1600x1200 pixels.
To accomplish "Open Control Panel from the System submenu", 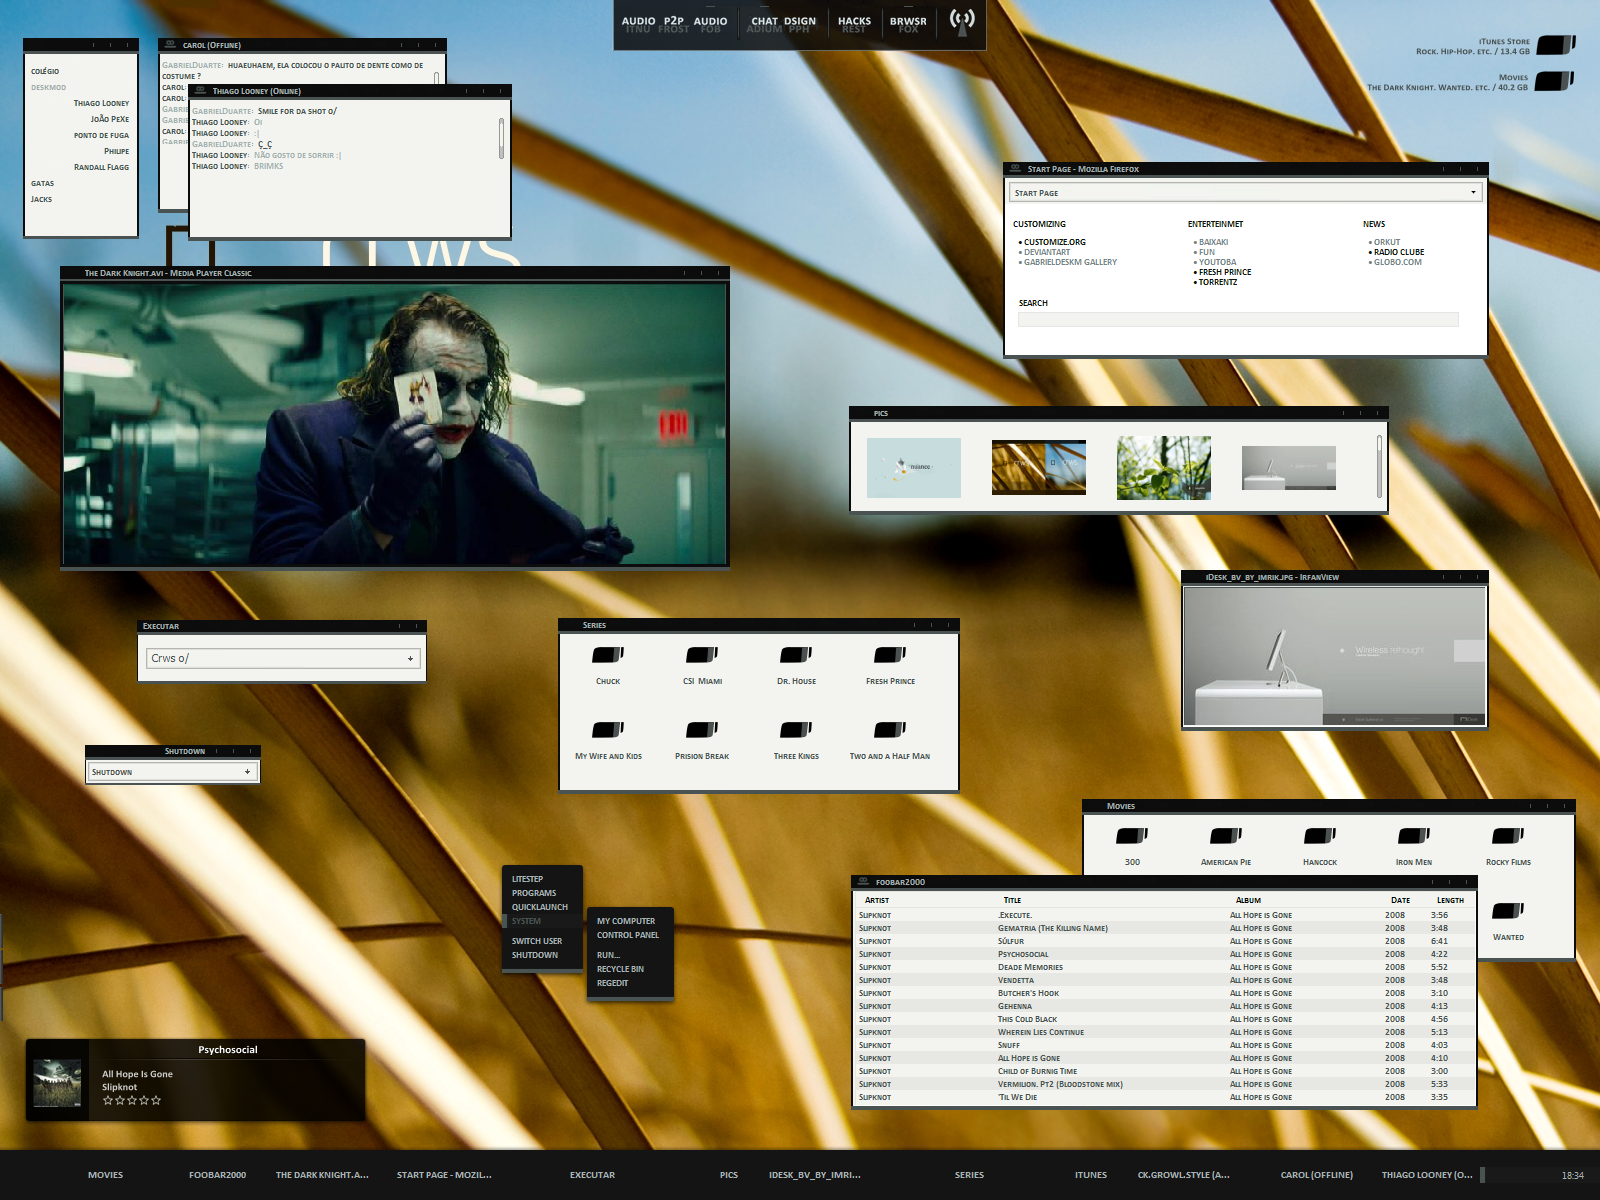I will pos(628,935).
